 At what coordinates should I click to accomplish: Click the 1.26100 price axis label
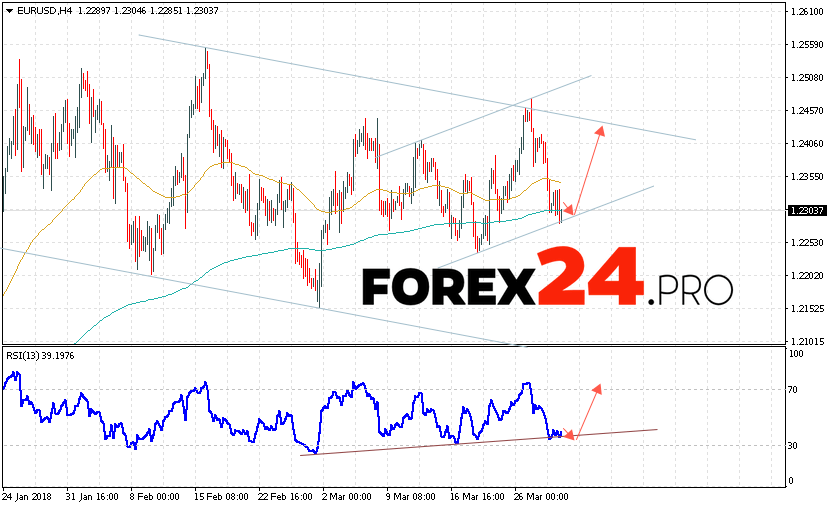coord(805,12)
